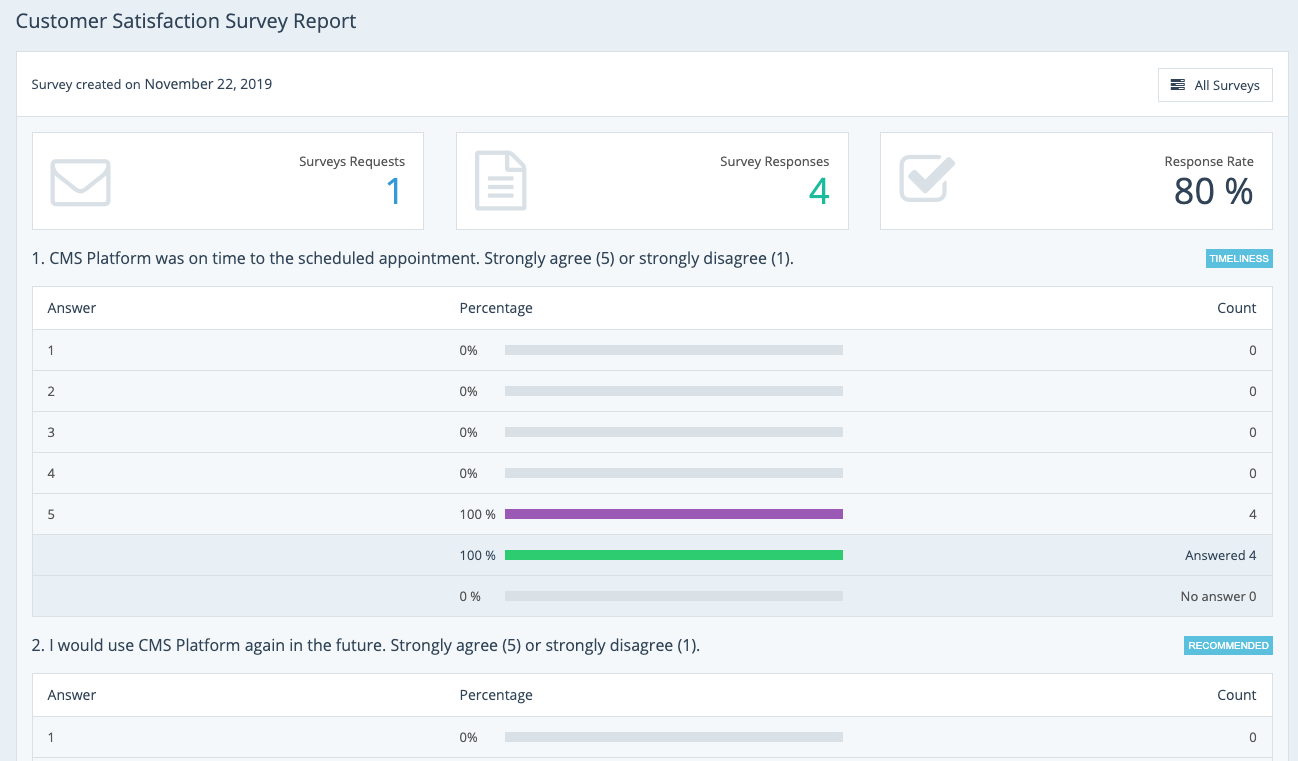
Task: Click the 80 % response rate value
Action: tap(1212, 191)
